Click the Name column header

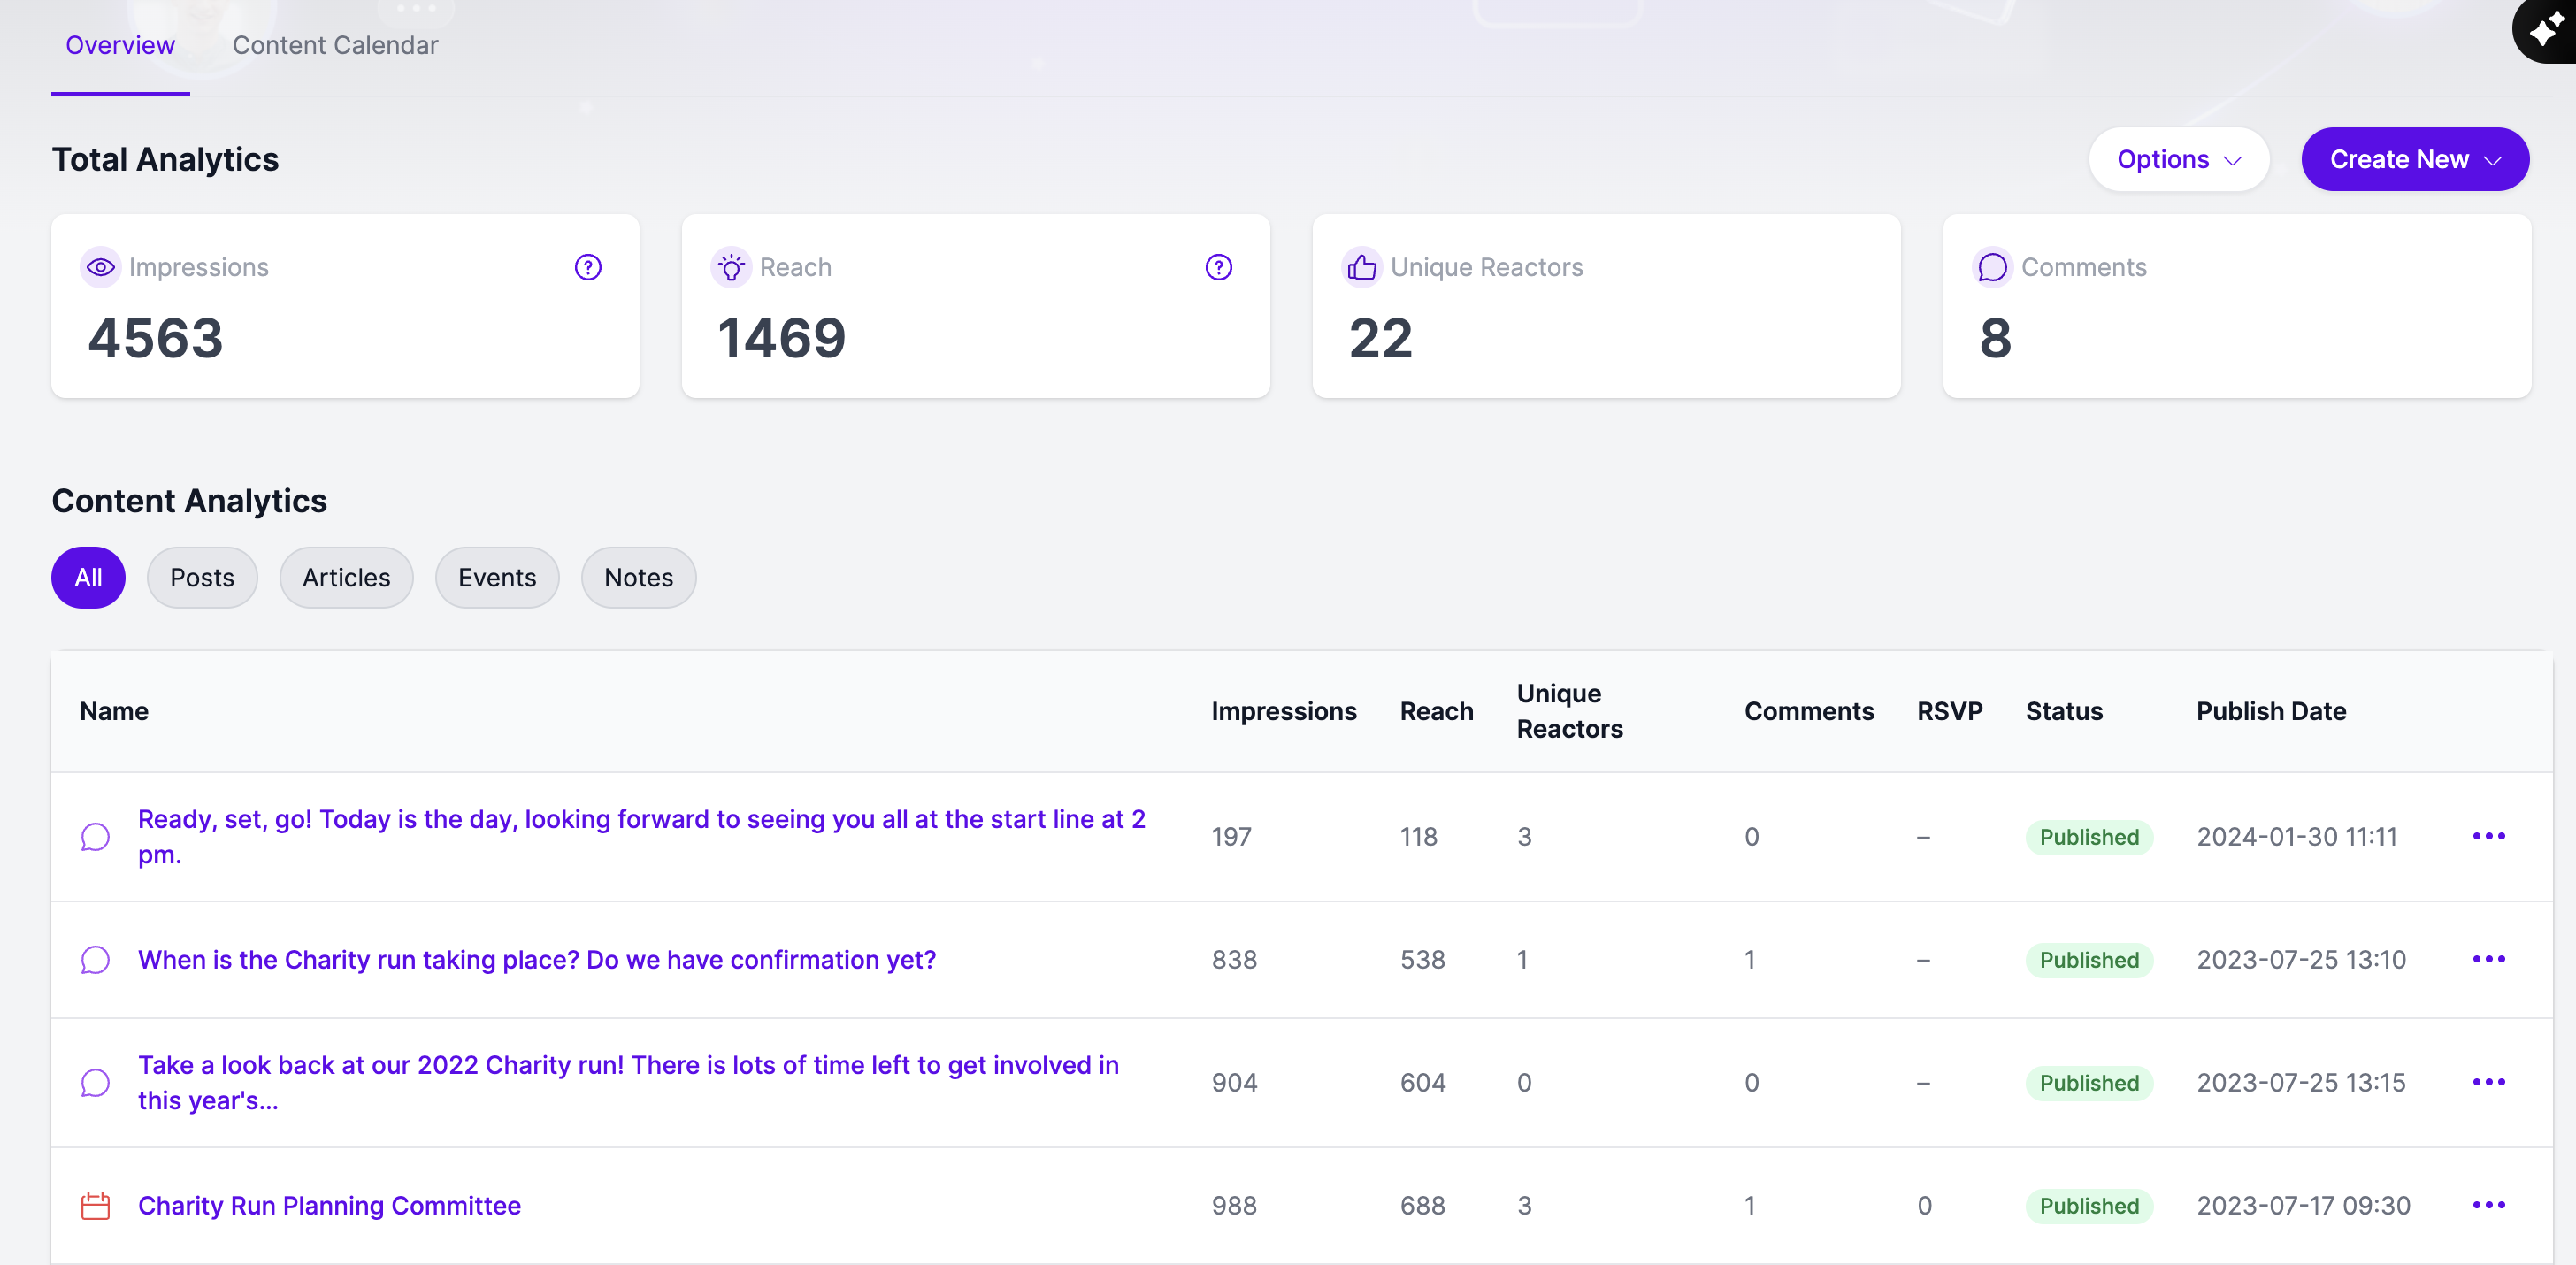click(114, 711)
